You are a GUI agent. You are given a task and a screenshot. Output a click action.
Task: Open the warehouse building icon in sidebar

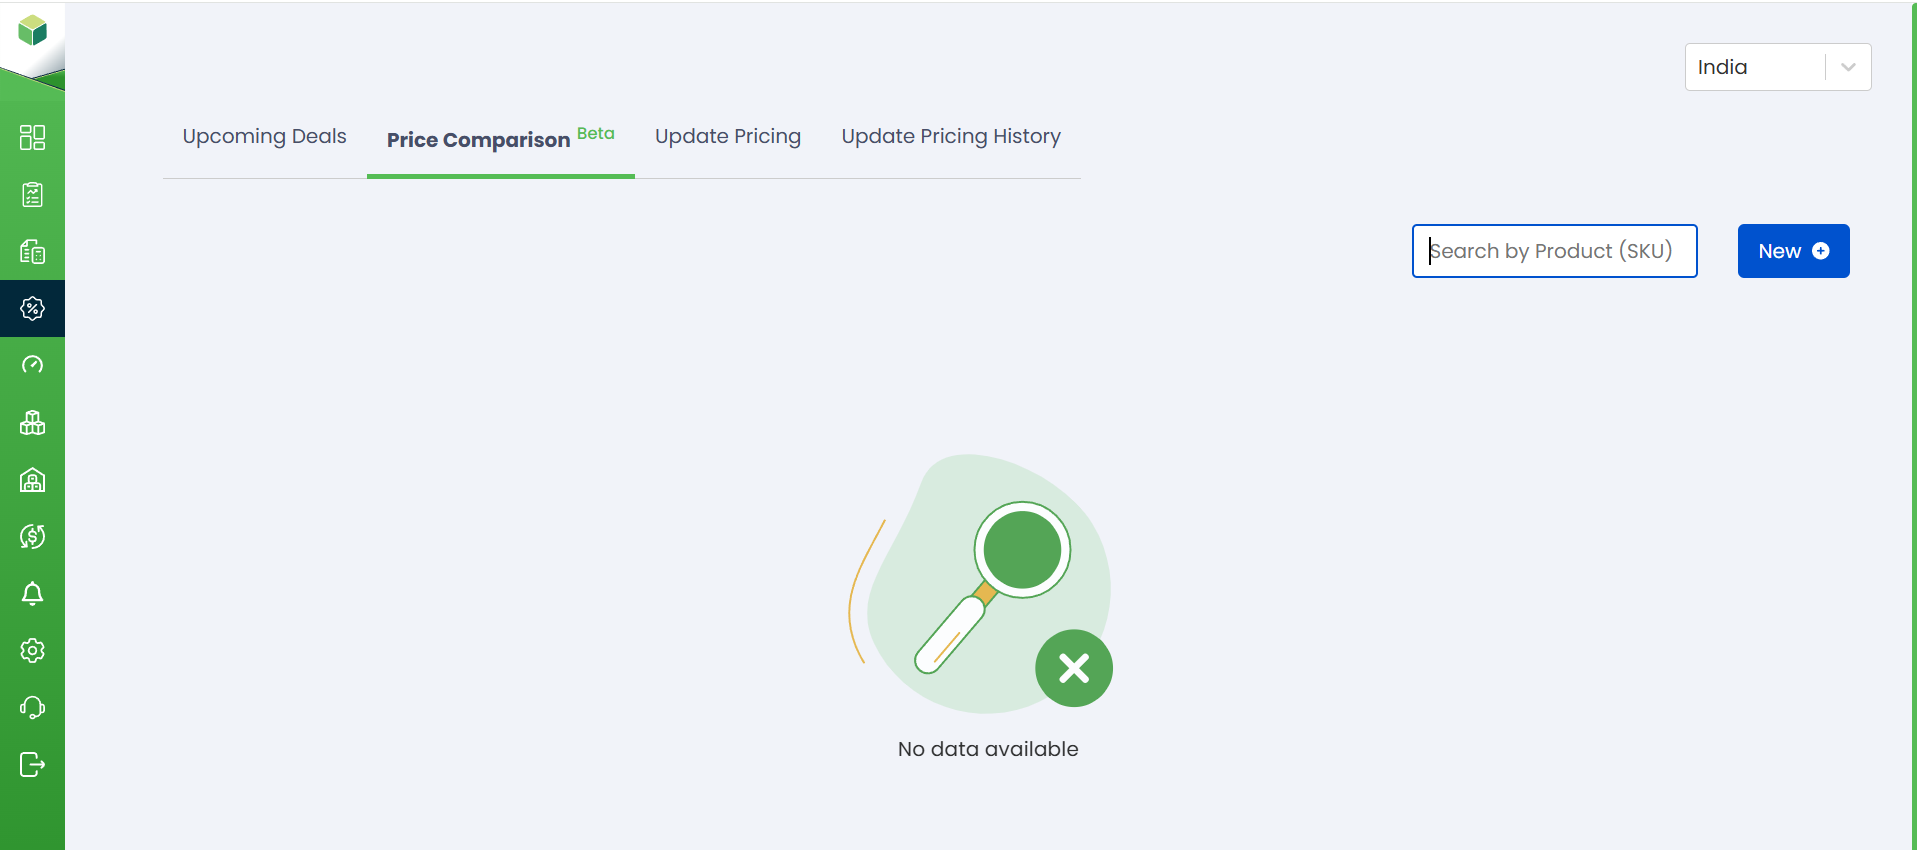(32, 480)
